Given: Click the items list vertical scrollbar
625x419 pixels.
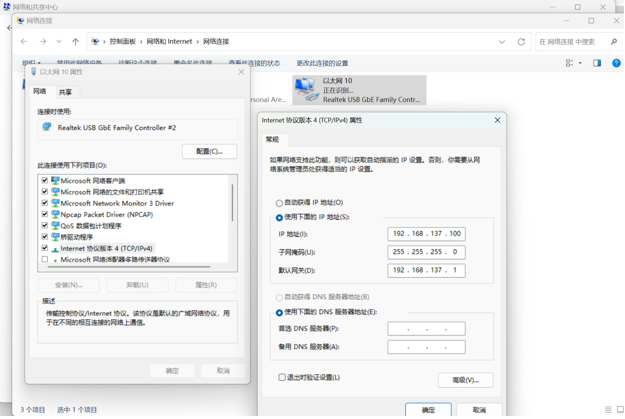Looking at the screenshot, I should point(232,203).
